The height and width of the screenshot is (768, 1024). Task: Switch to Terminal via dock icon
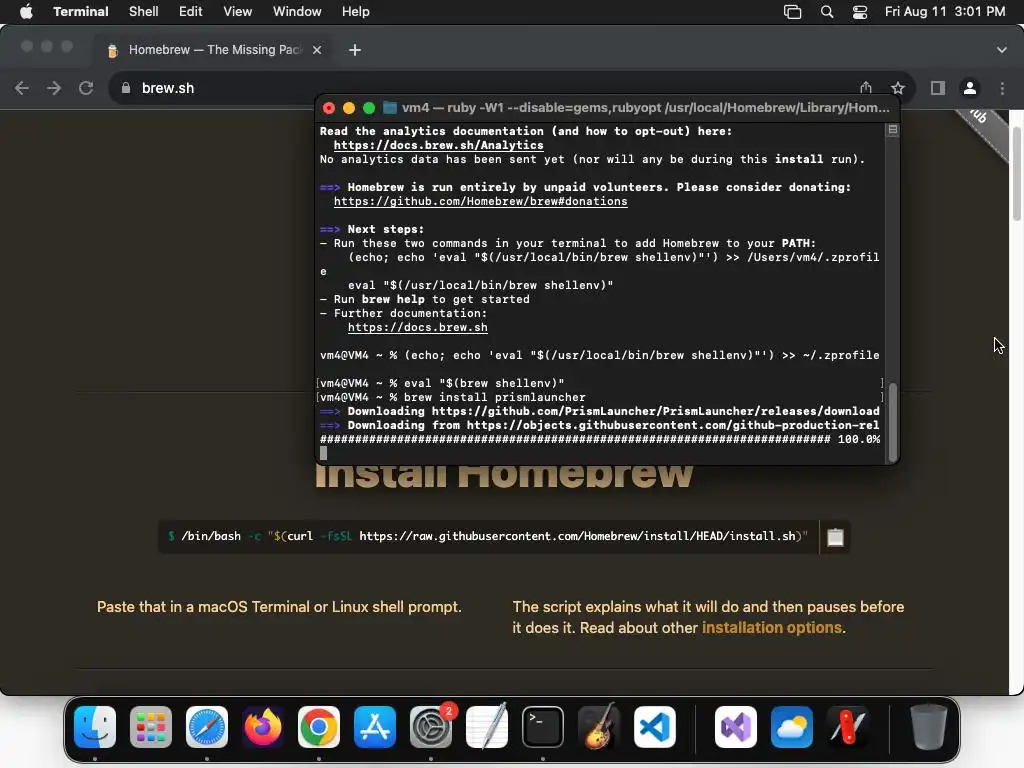(543, 727)
